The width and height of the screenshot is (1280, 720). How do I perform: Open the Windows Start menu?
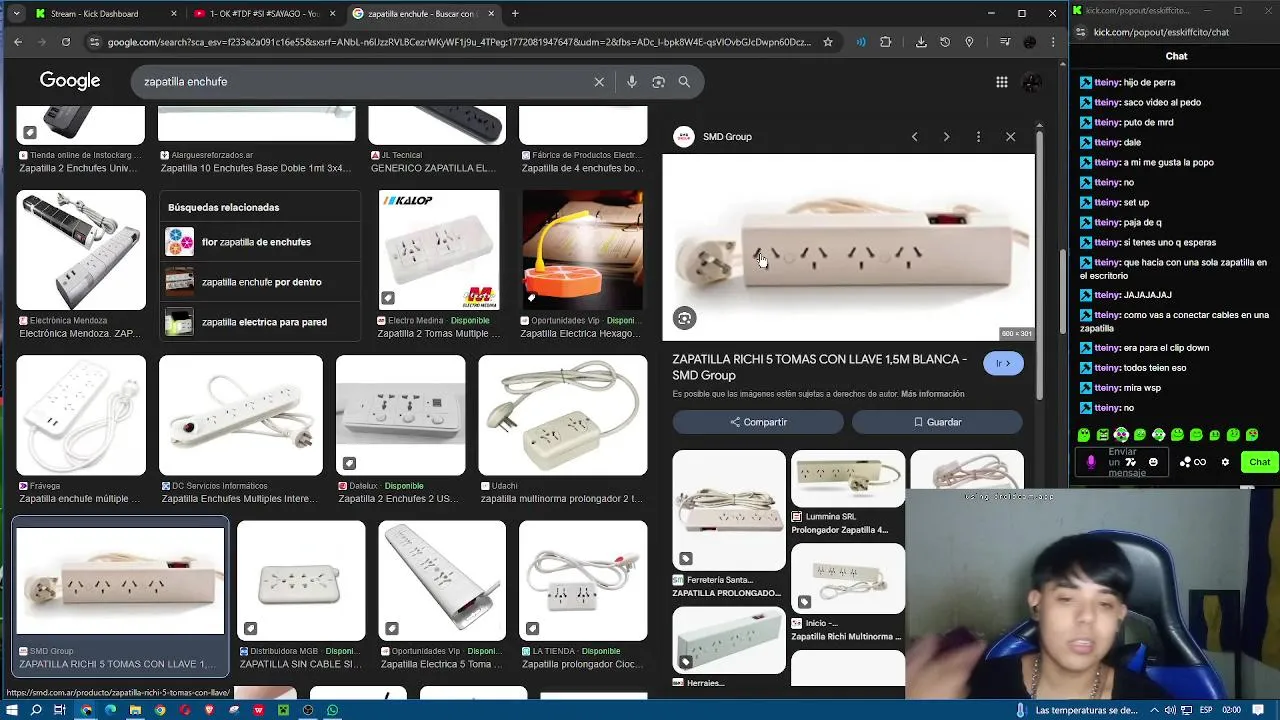pyautogui.click(x=12, y=710)
